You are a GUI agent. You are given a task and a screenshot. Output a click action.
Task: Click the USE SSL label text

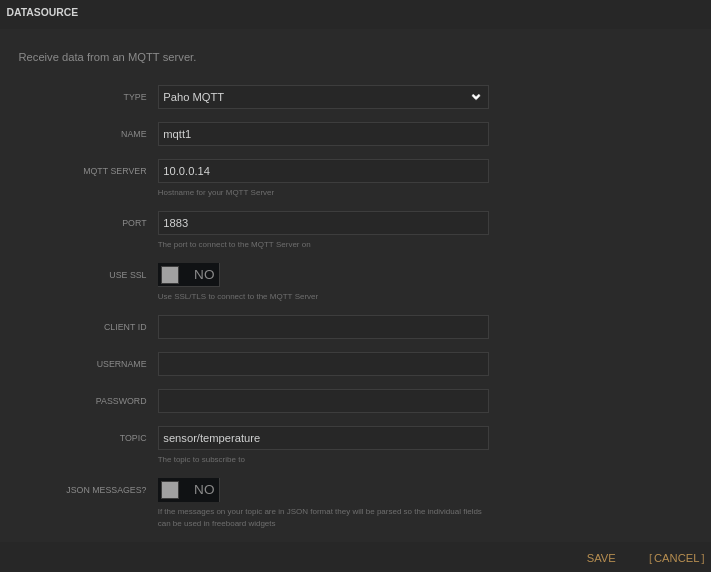pyautogui.click(x=127, y=275)
